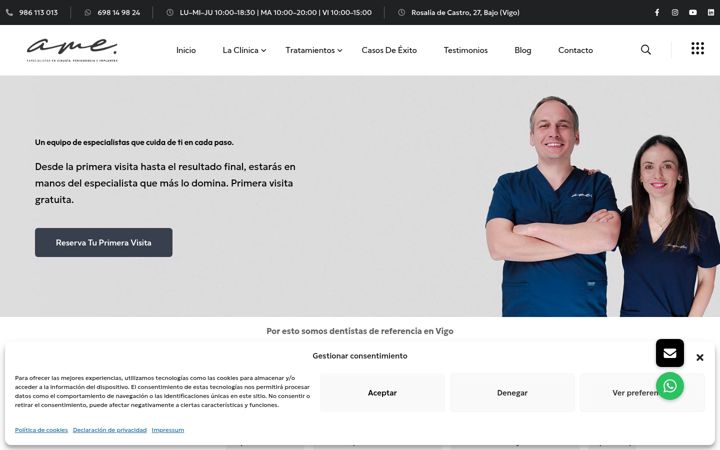Open the dotted grid menu icon

coord(698,48)
